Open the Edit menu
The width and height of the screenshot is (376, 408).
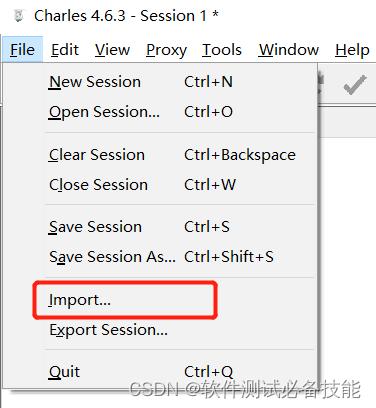(x=65, y=50)
